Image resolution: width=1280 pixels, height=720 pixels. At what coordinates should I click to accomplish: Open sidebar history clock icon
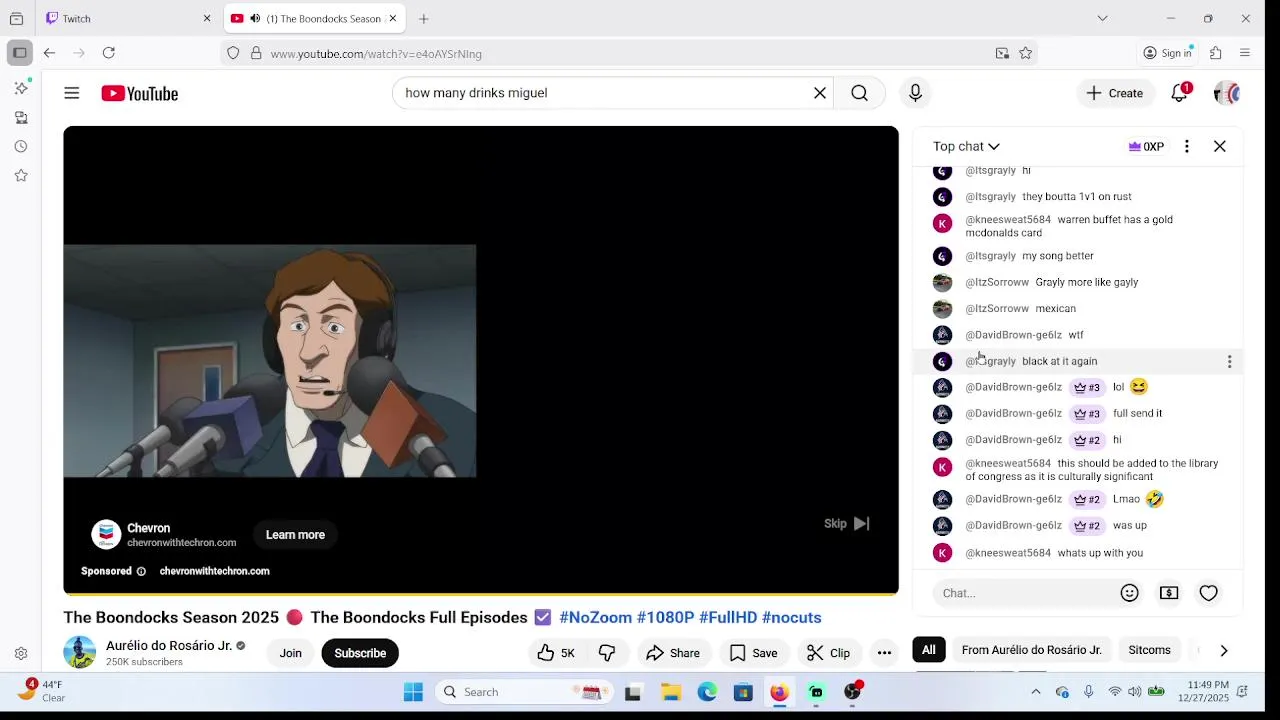[x=21, y=146]
